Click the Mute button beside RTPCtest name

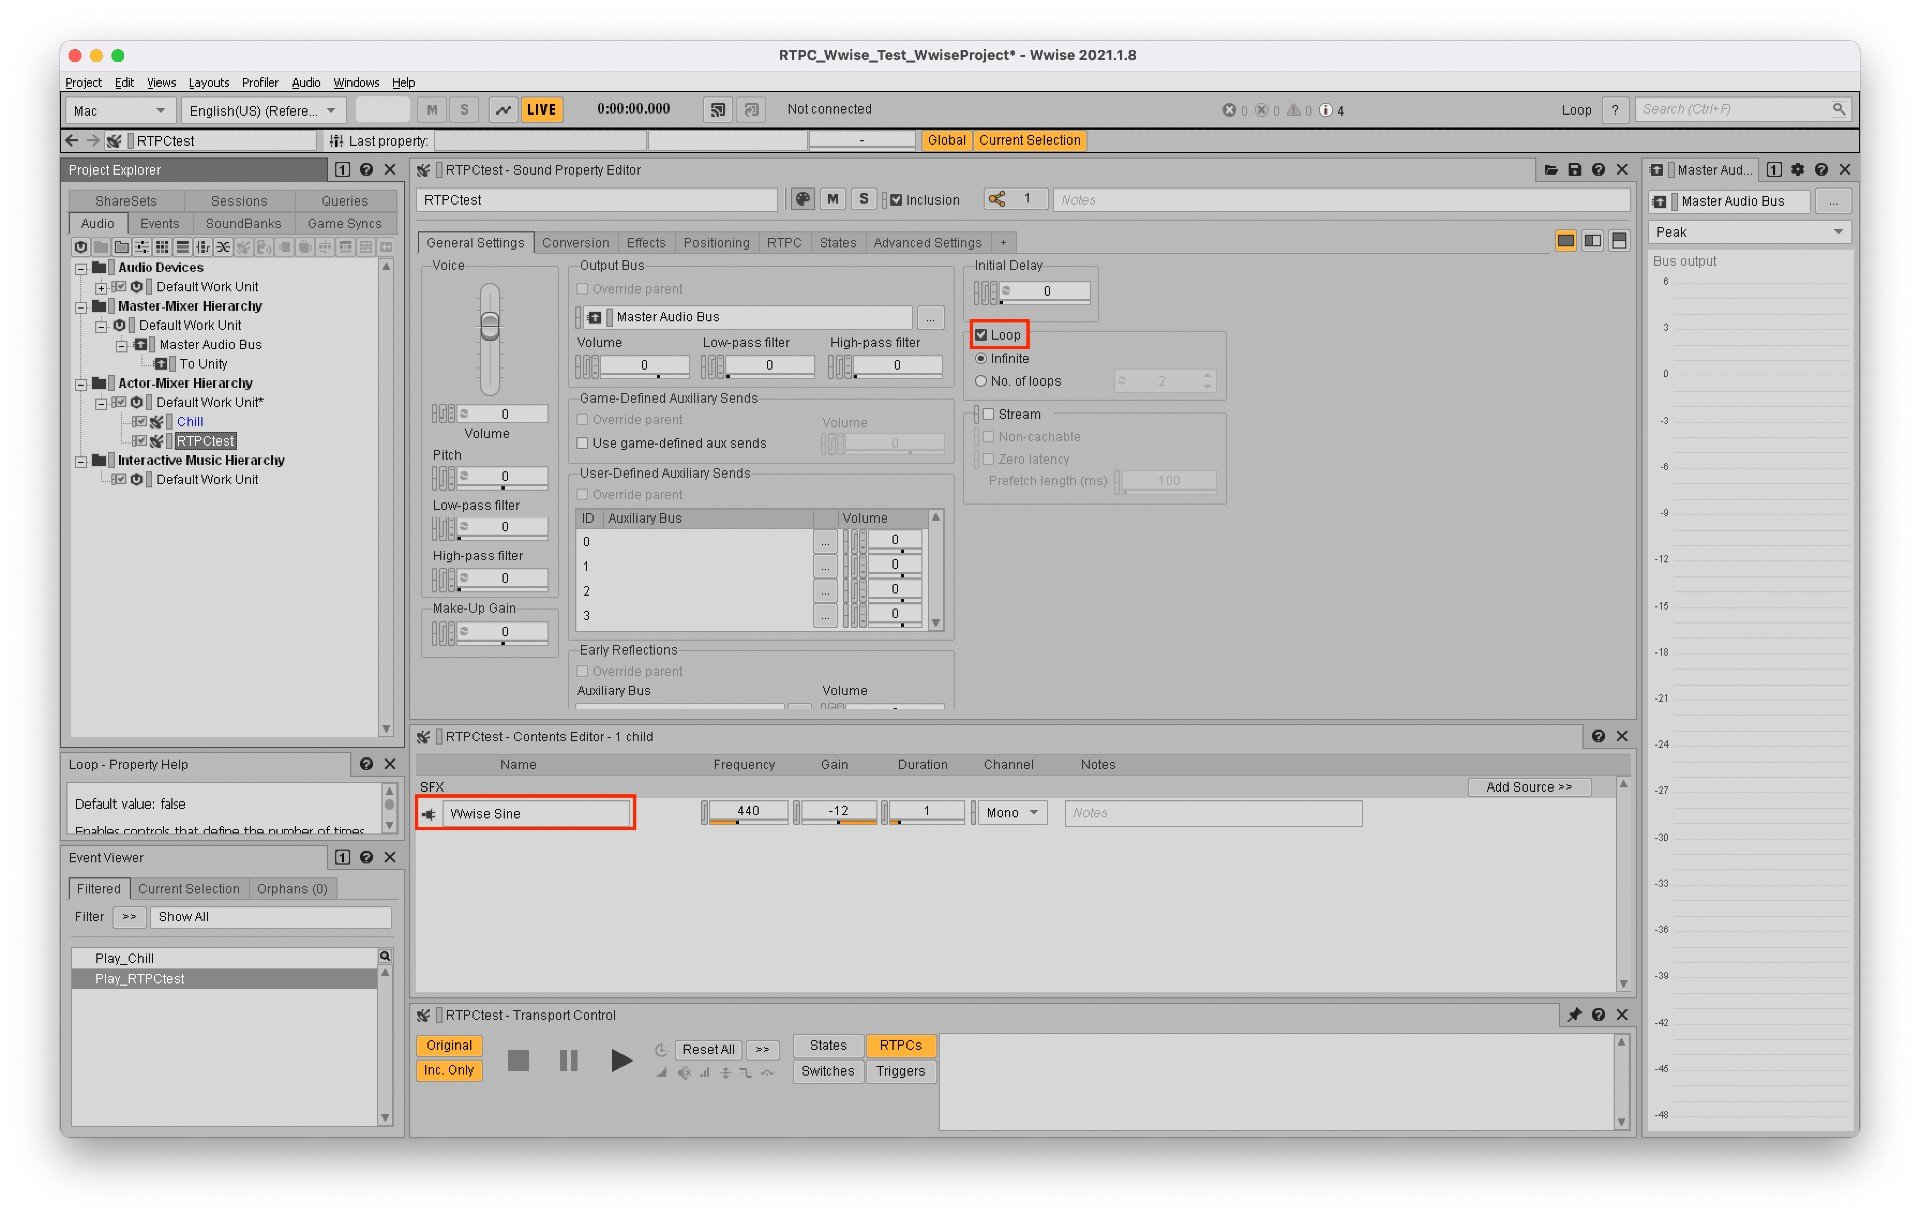coord(832,200)
